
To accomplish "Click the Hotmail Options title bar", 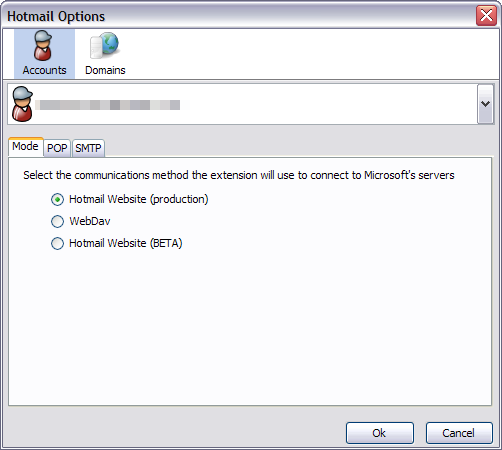I will tap(238, 16).
